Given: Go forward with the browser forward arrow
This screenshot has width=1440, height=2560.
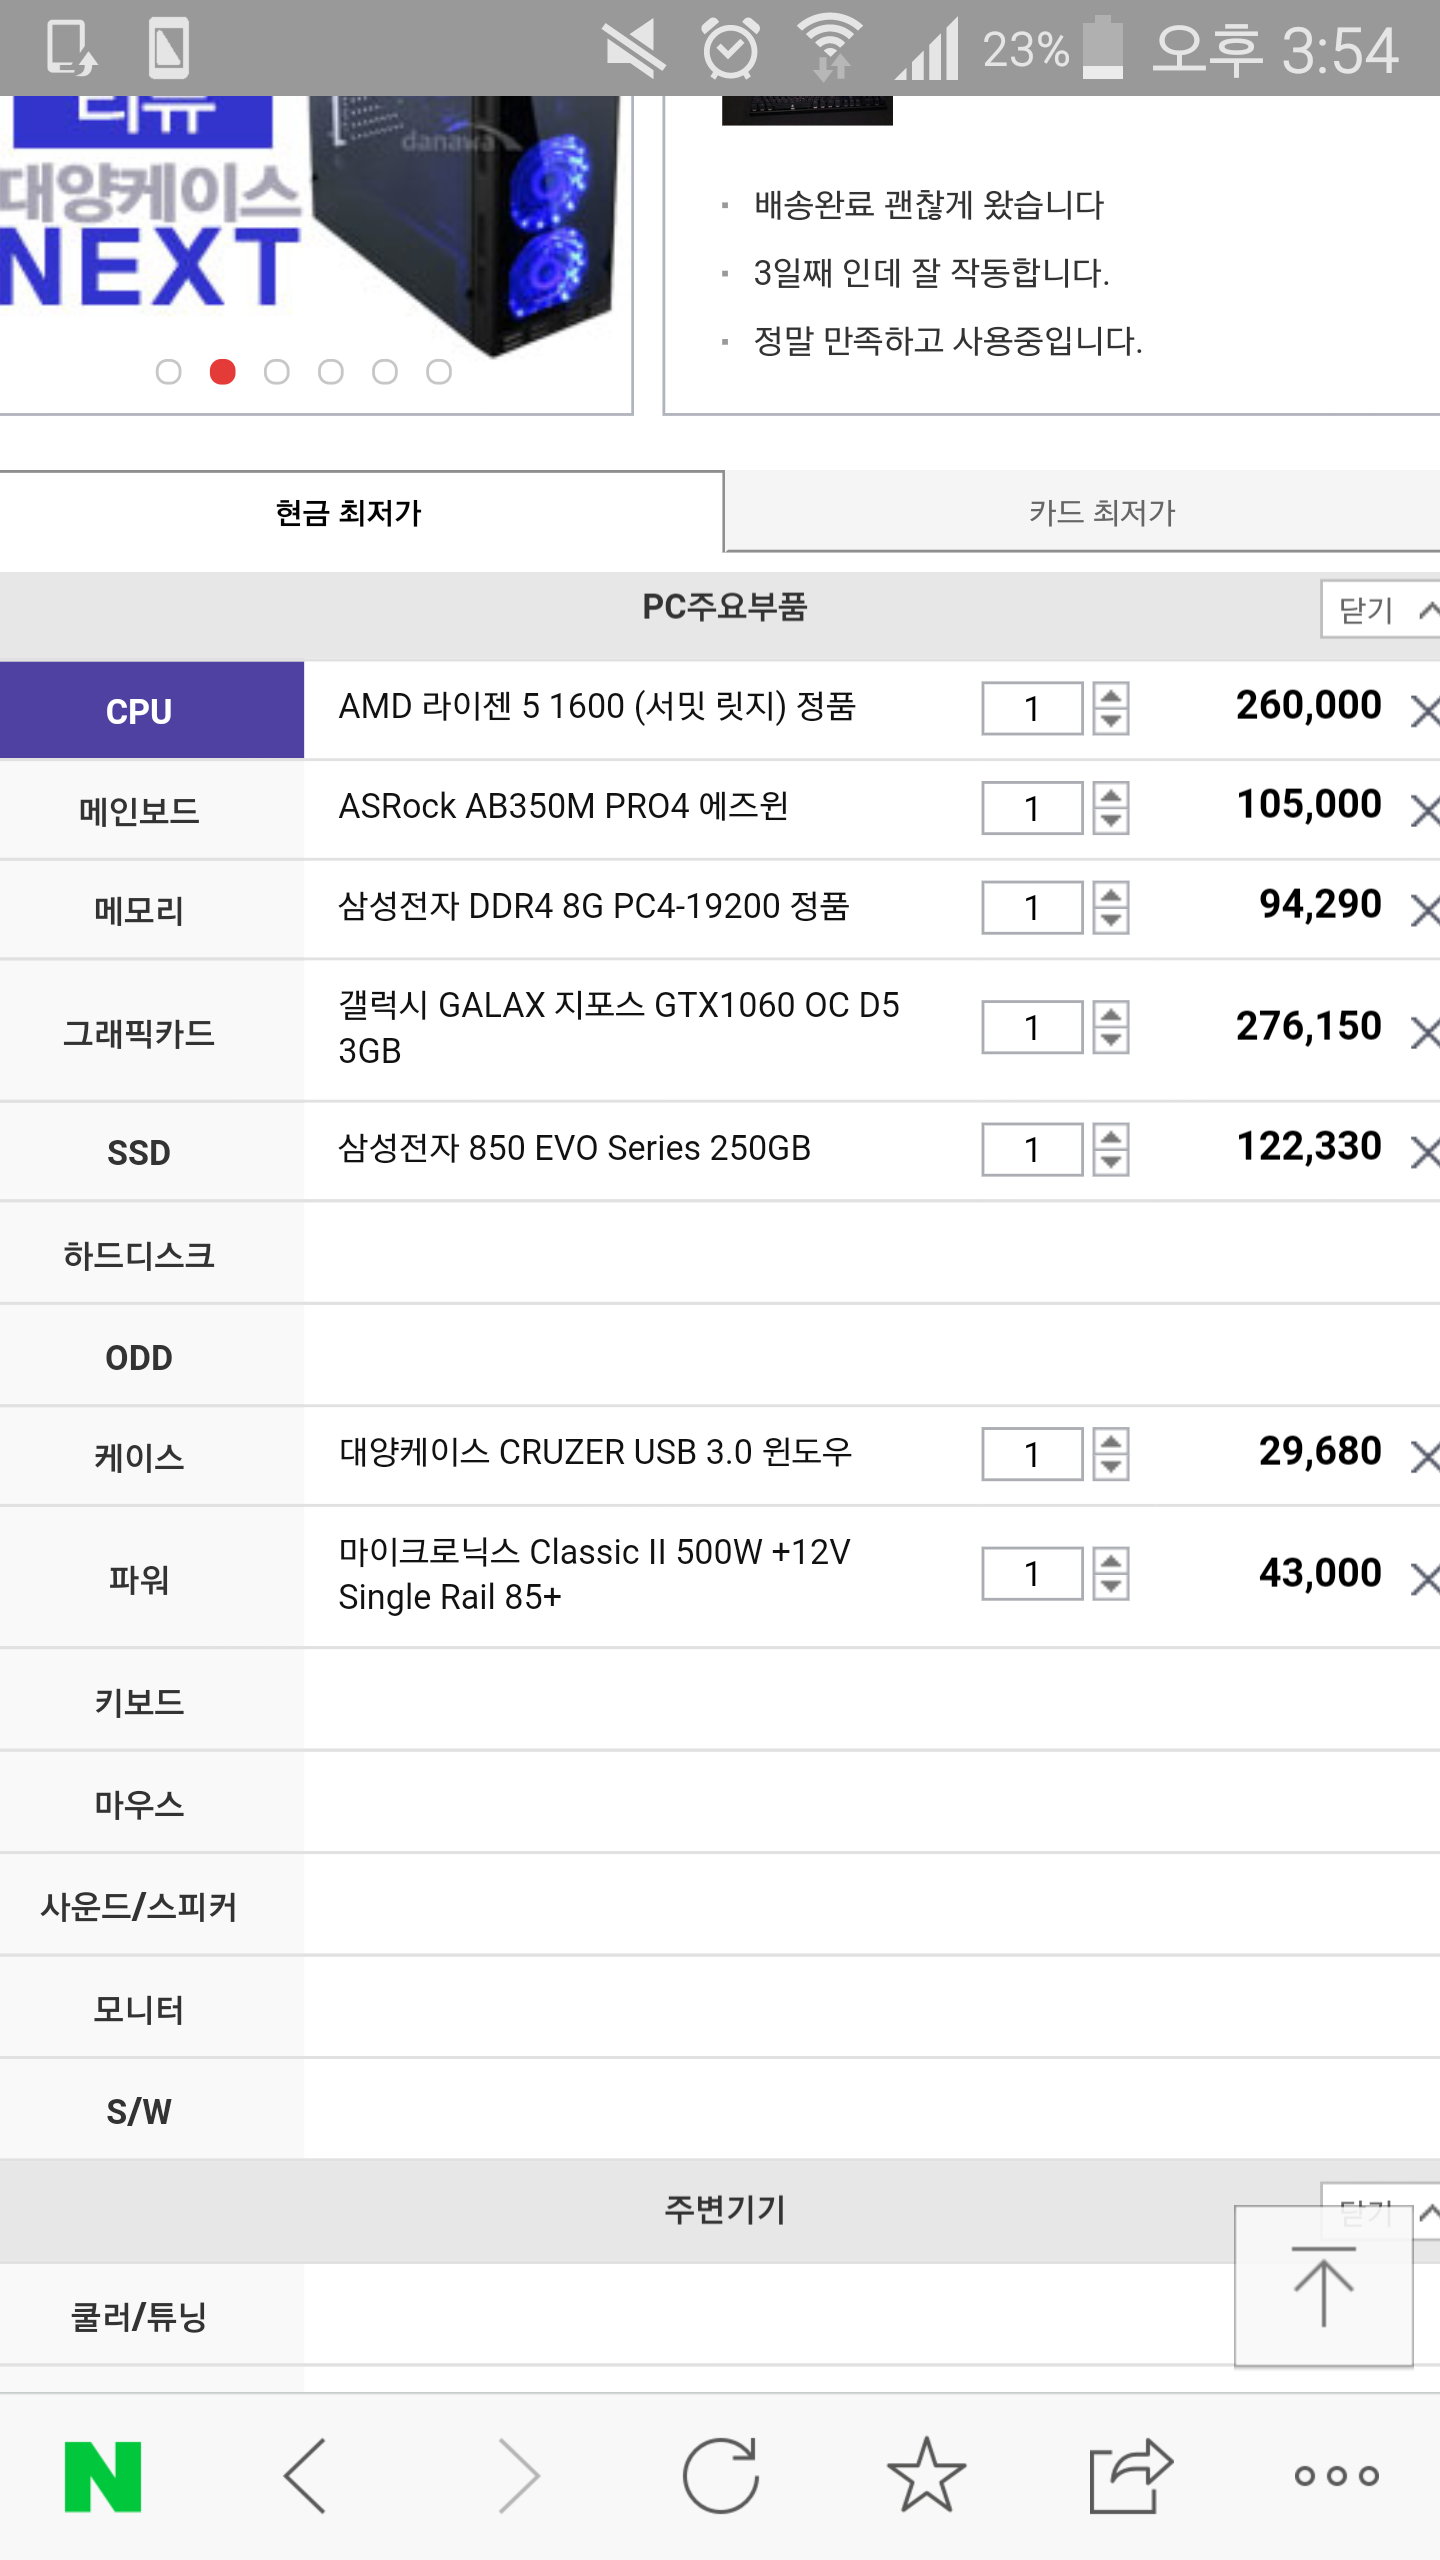Looking at the screenshot, I should (x=520, y=2476).
